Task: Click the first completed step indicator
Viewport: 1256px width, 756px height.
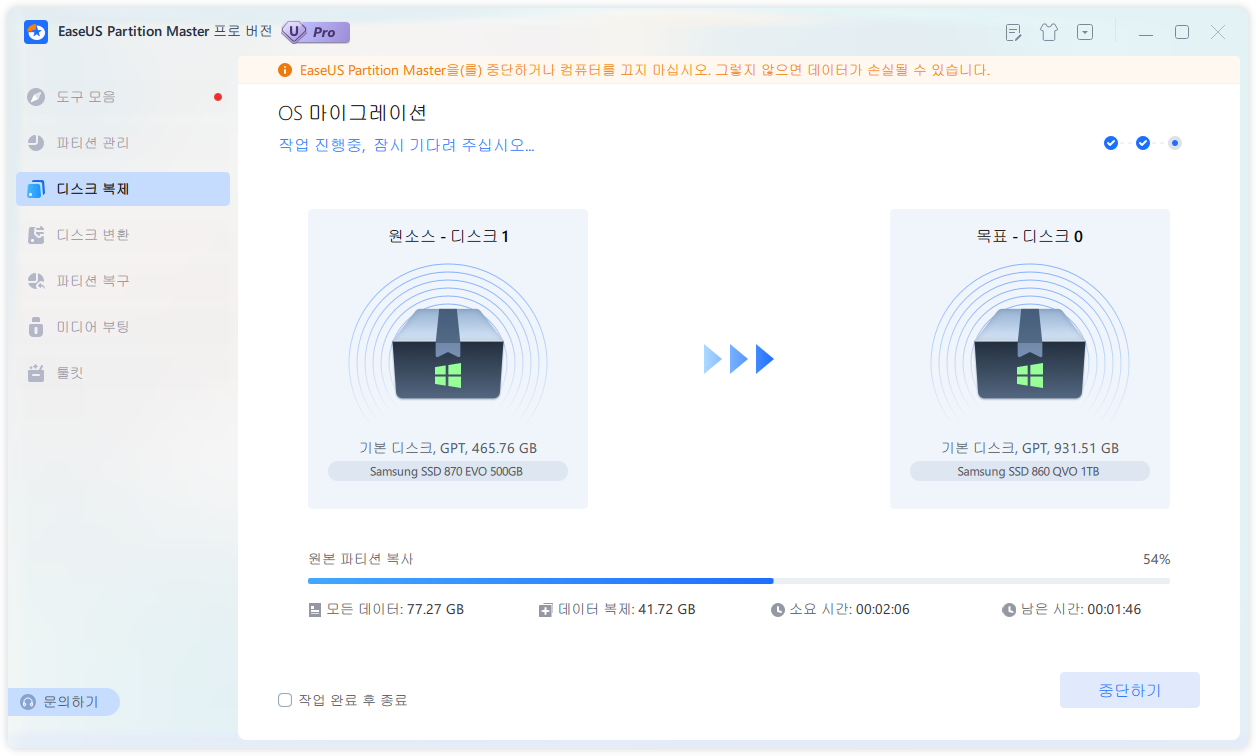Action: coord(1111,143)
